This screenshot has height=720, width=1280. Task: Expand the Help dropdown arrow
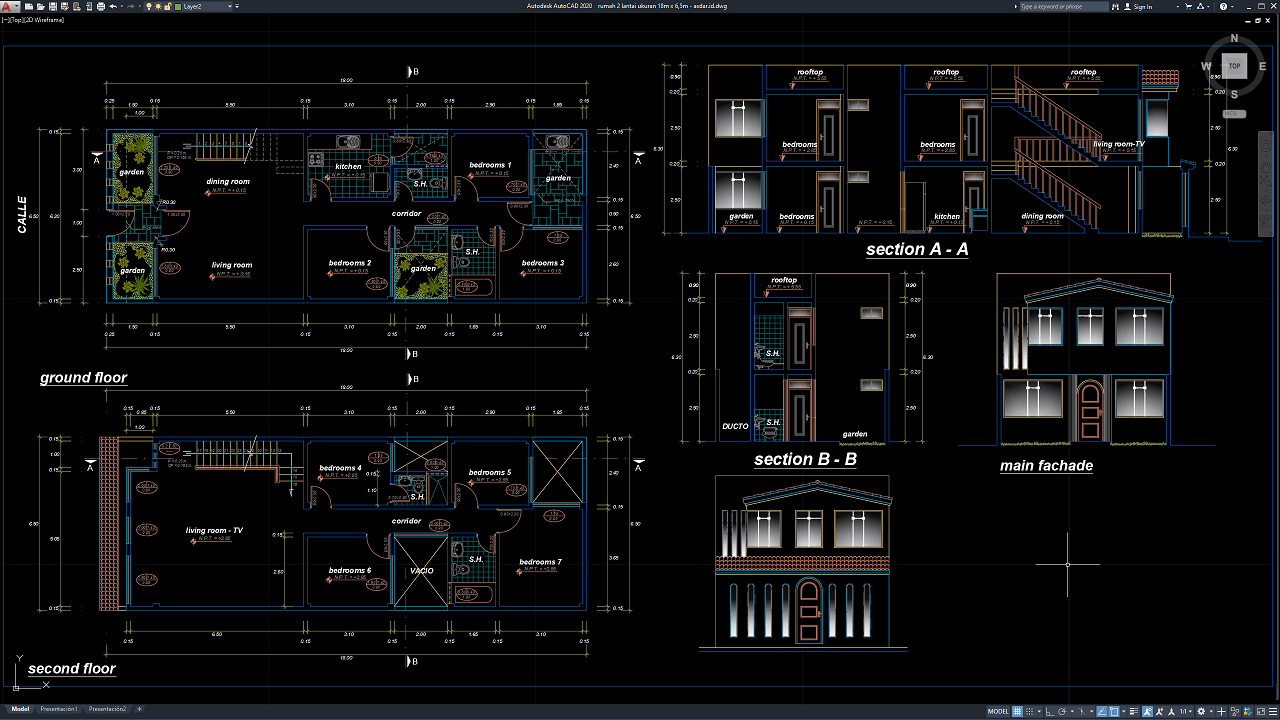(x=1232, y=6)
